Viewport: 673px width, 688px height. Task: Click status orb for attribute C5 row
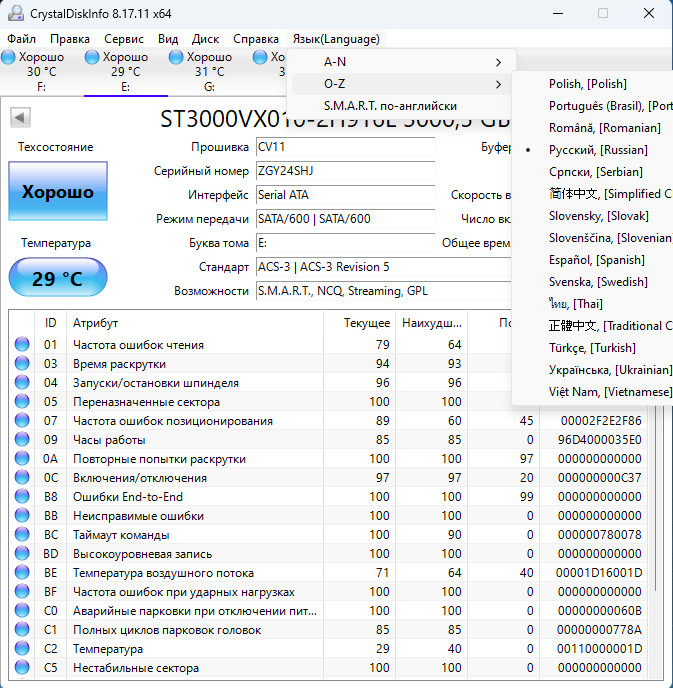22,668
